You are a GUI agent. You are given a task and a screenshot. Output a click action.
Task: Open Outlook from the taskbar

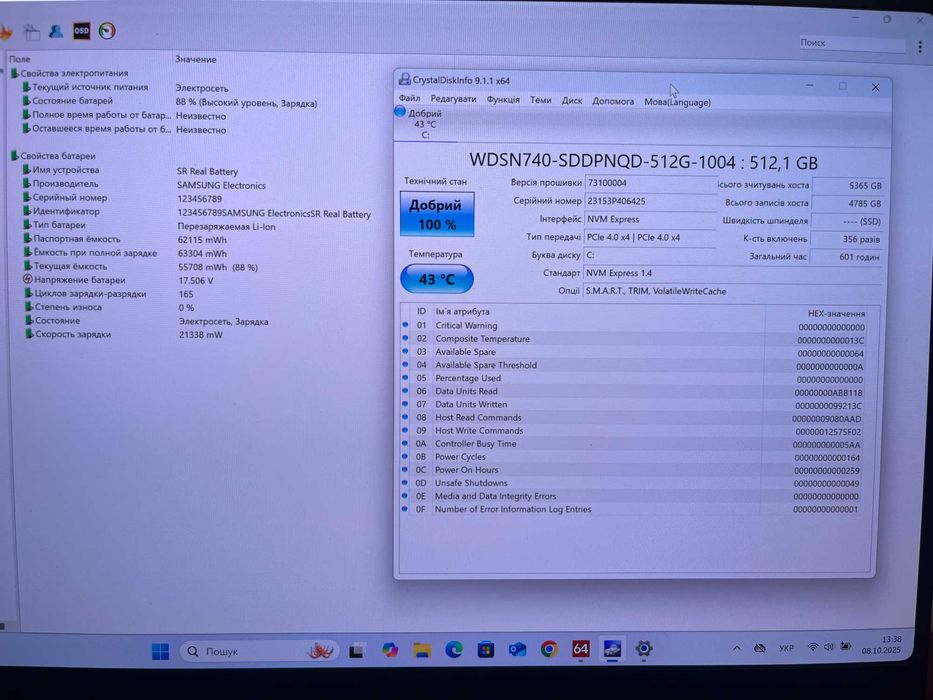[x=517, y=649]
